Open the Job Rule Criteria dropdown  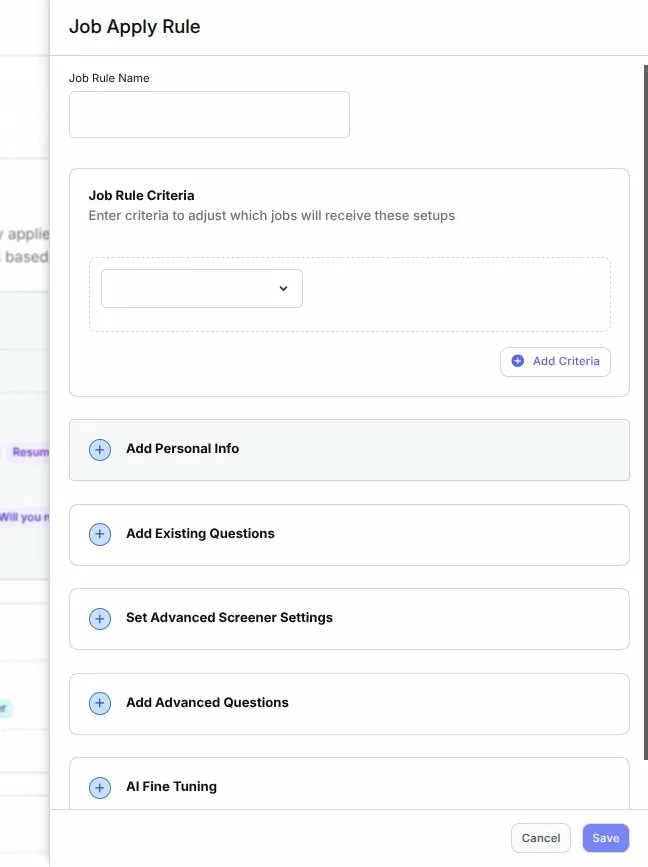201,288
